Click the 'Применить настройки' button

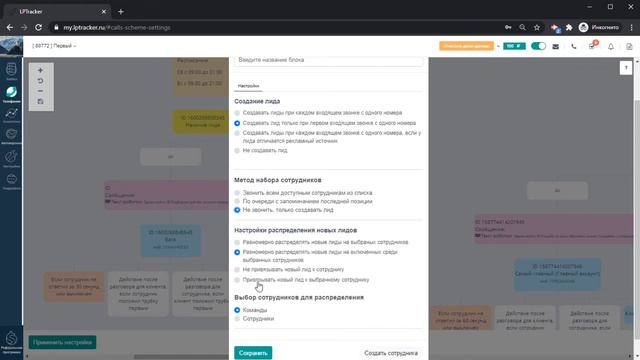tap(62, 342)
